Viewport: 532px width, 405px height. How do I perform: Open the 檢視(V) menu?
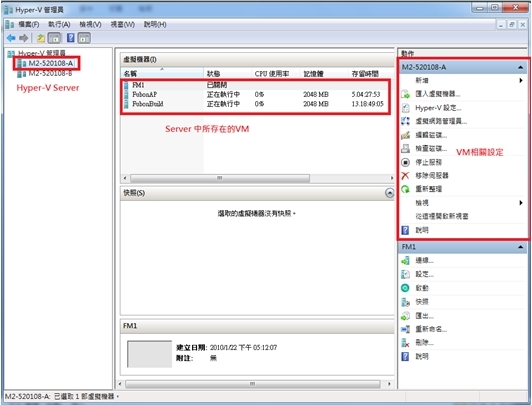pyautogui.click(x=90, y=24)
